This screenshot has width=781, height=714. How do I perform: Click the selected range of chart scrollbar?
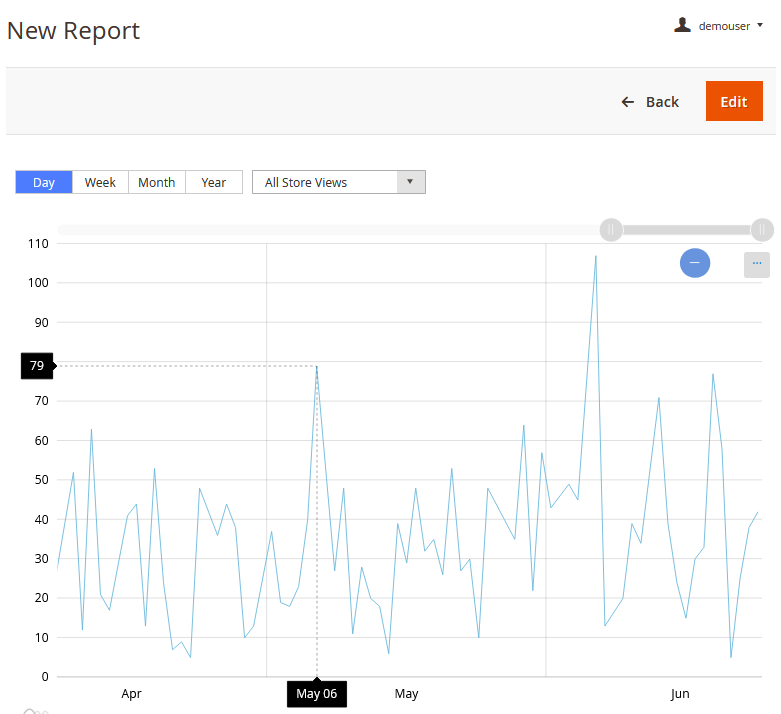pos(686,230)
